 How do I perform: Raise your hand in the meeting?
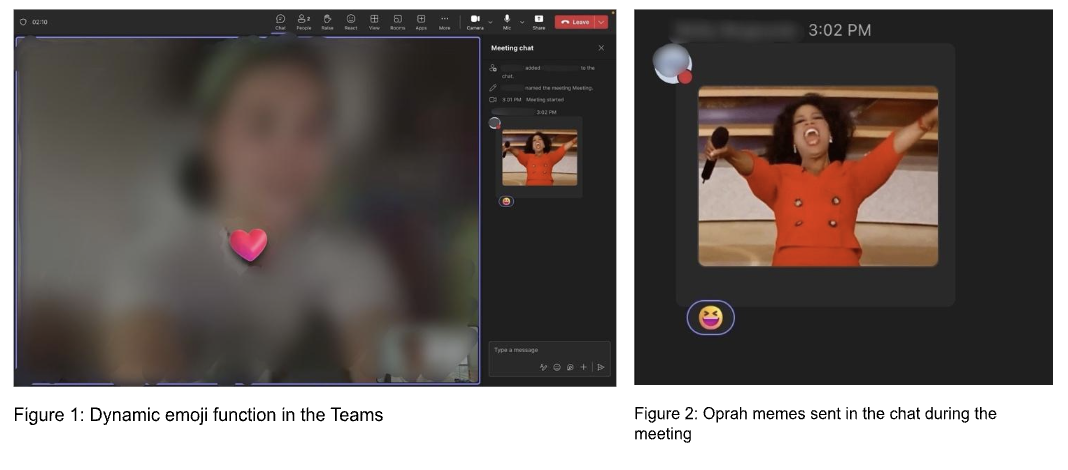(x=327, y=21)
